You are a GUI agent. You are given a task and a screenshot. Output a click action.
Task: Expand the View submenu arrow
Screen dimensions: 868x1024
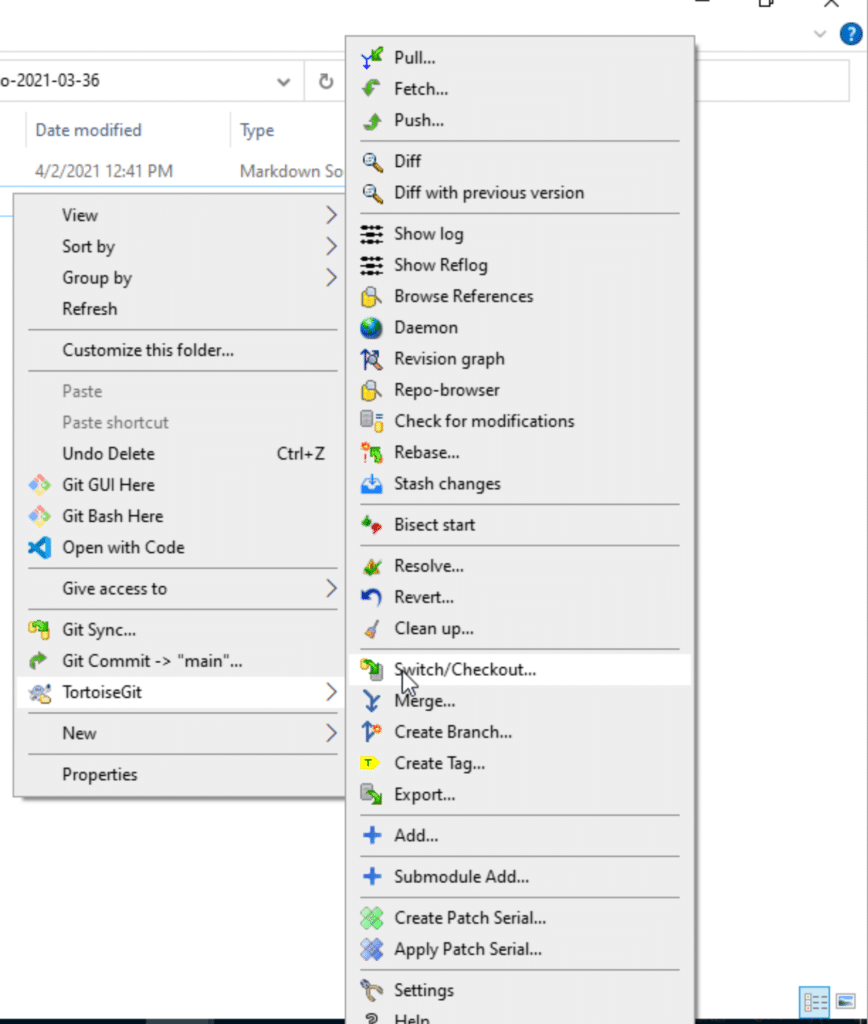[331, 215]
